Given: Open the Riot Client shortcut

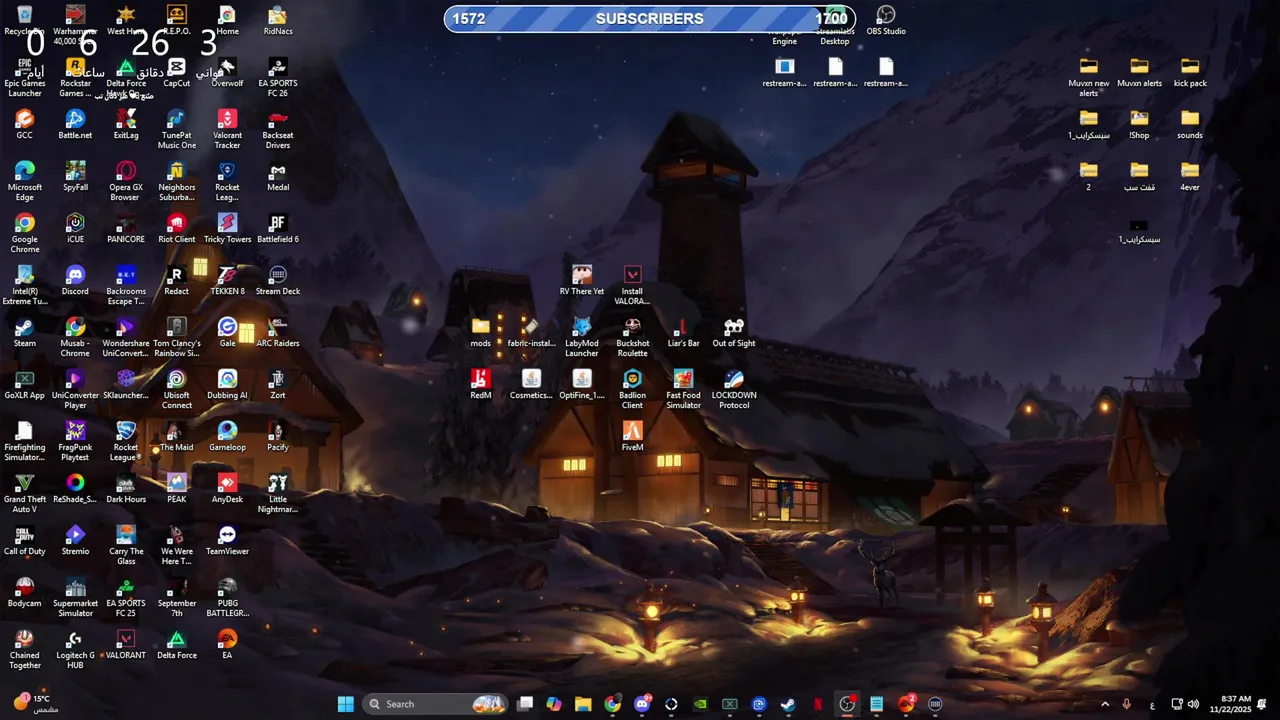Looking at the screenshot, I should [177, 228].
